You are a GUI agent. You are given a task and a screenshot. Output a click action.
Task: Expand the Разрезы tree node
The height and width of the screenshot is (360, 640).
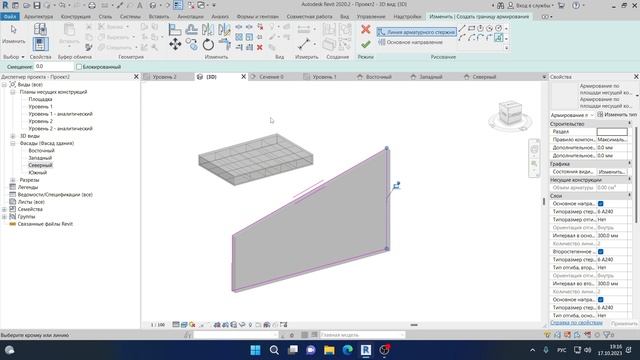coord(13,180)
